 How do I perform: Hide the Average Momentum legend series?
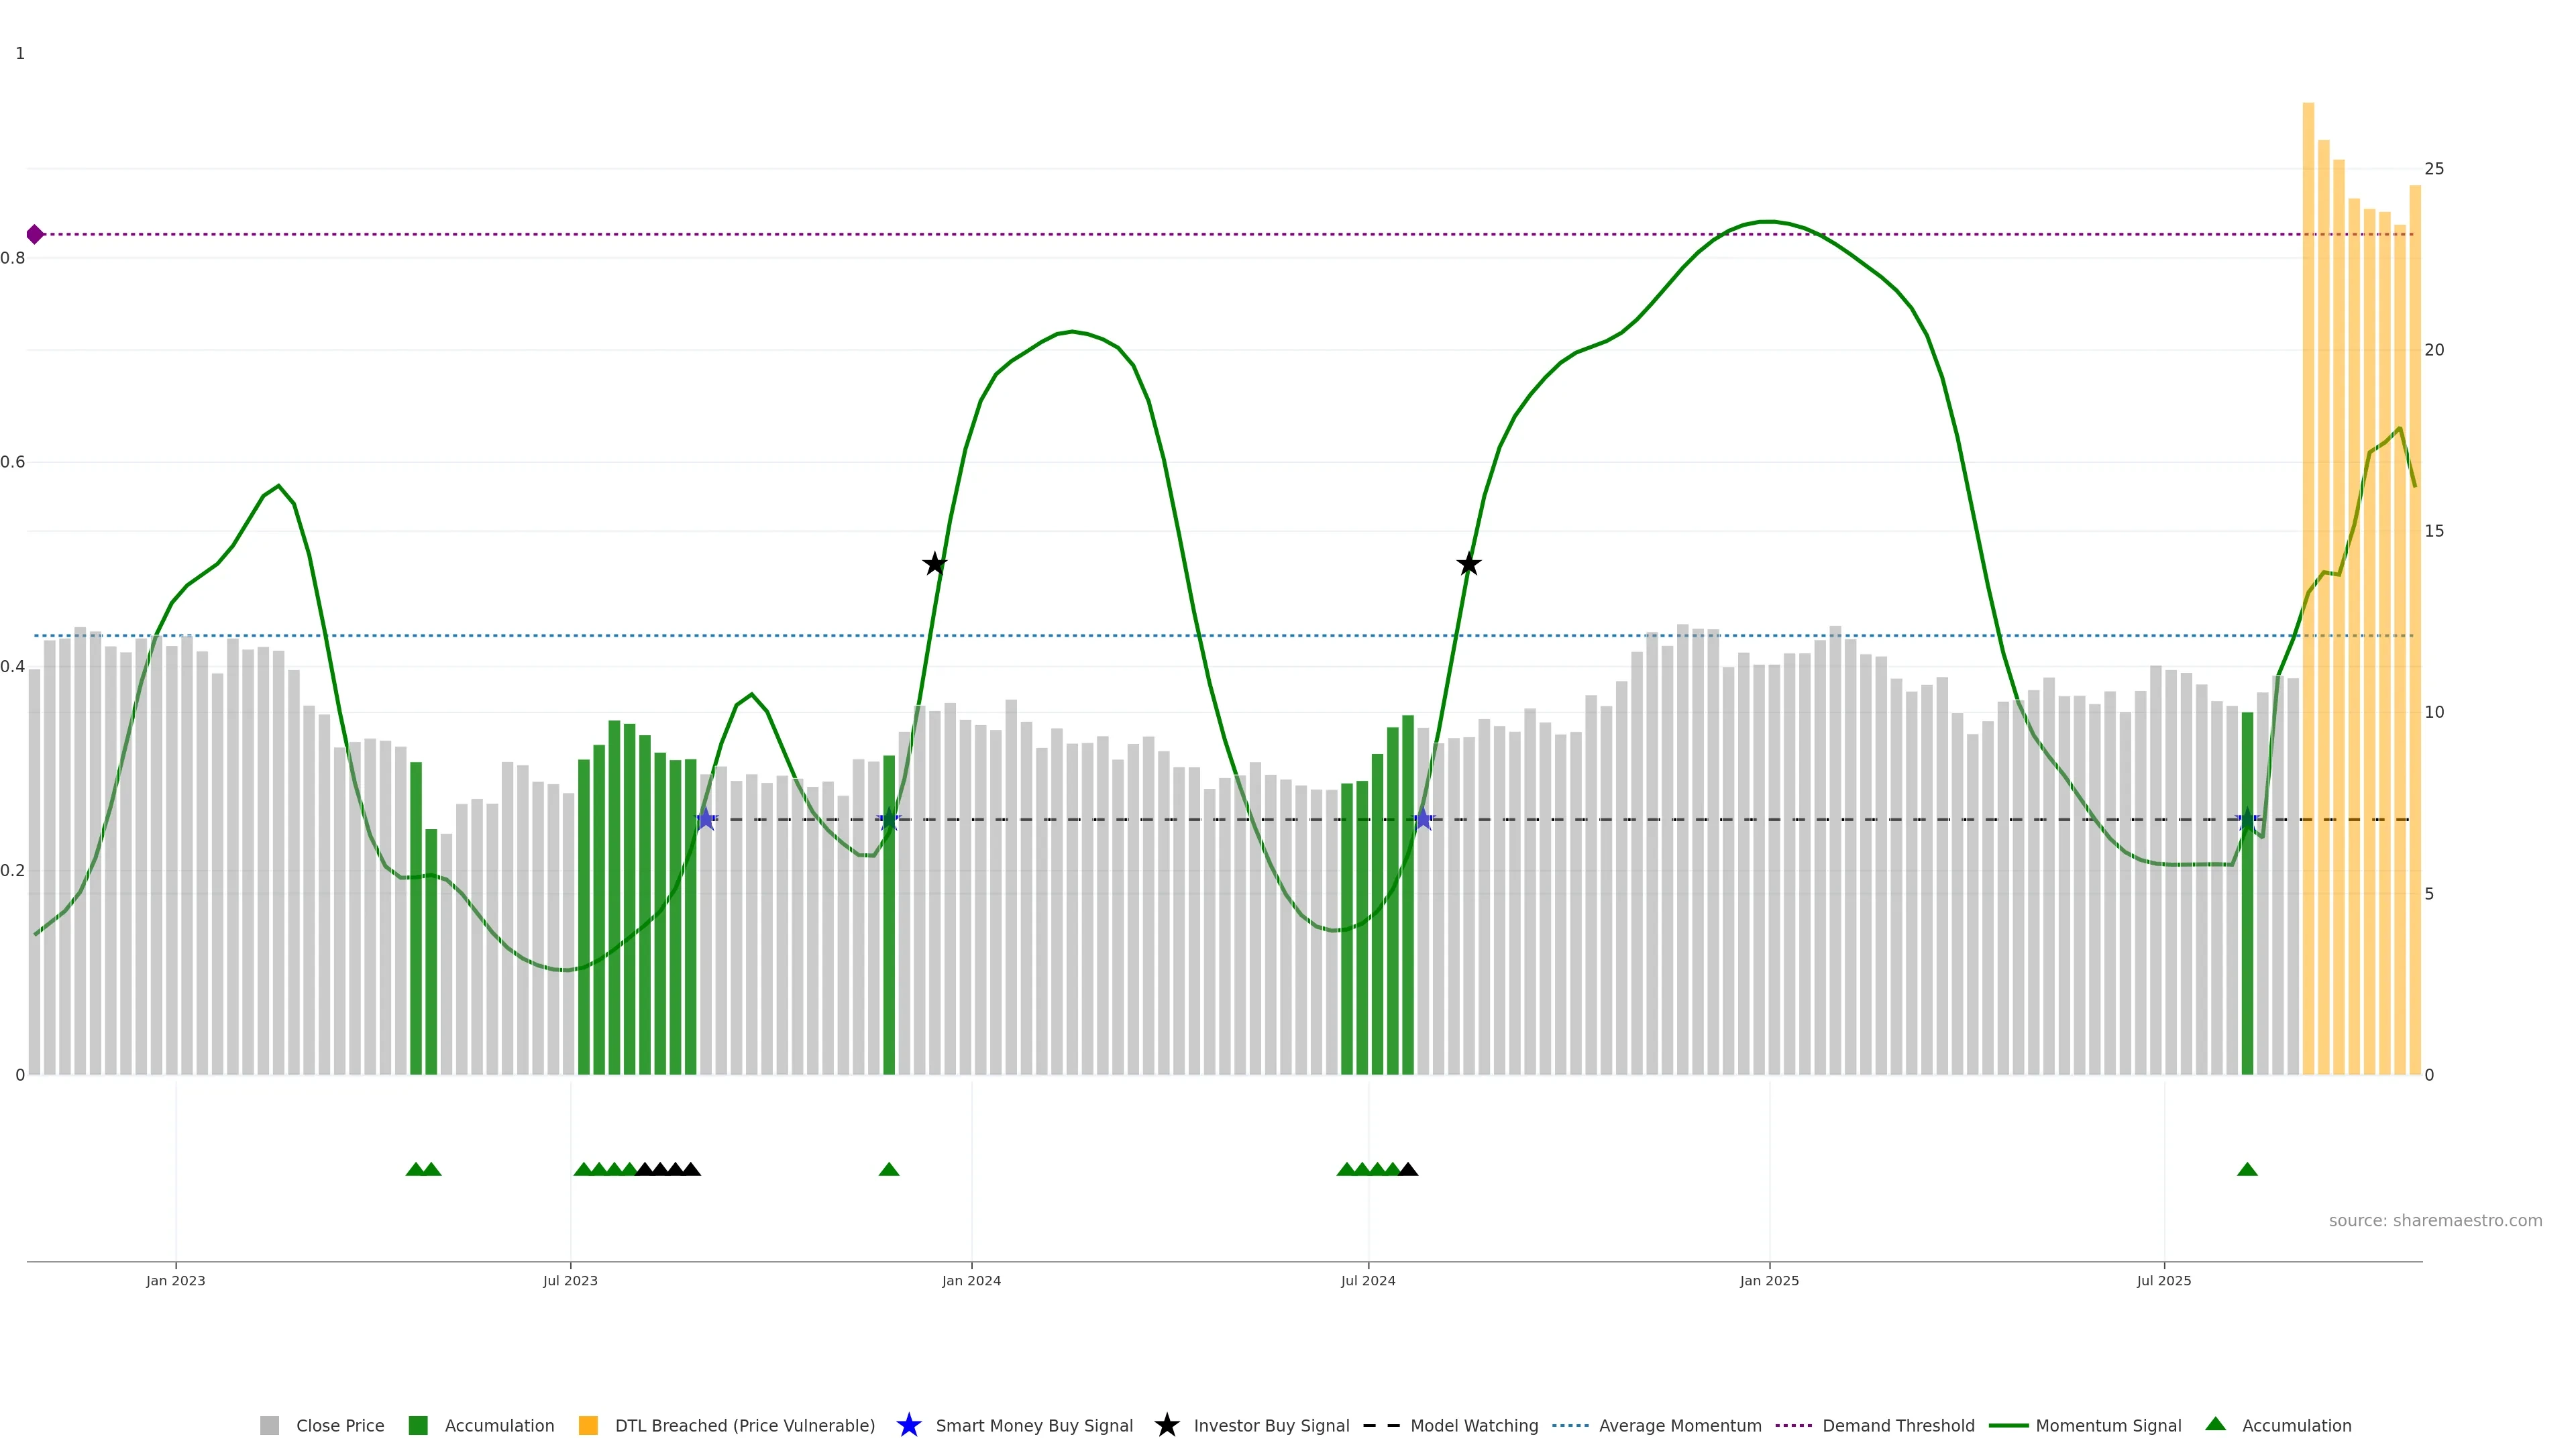[x=1679, y=1425]
